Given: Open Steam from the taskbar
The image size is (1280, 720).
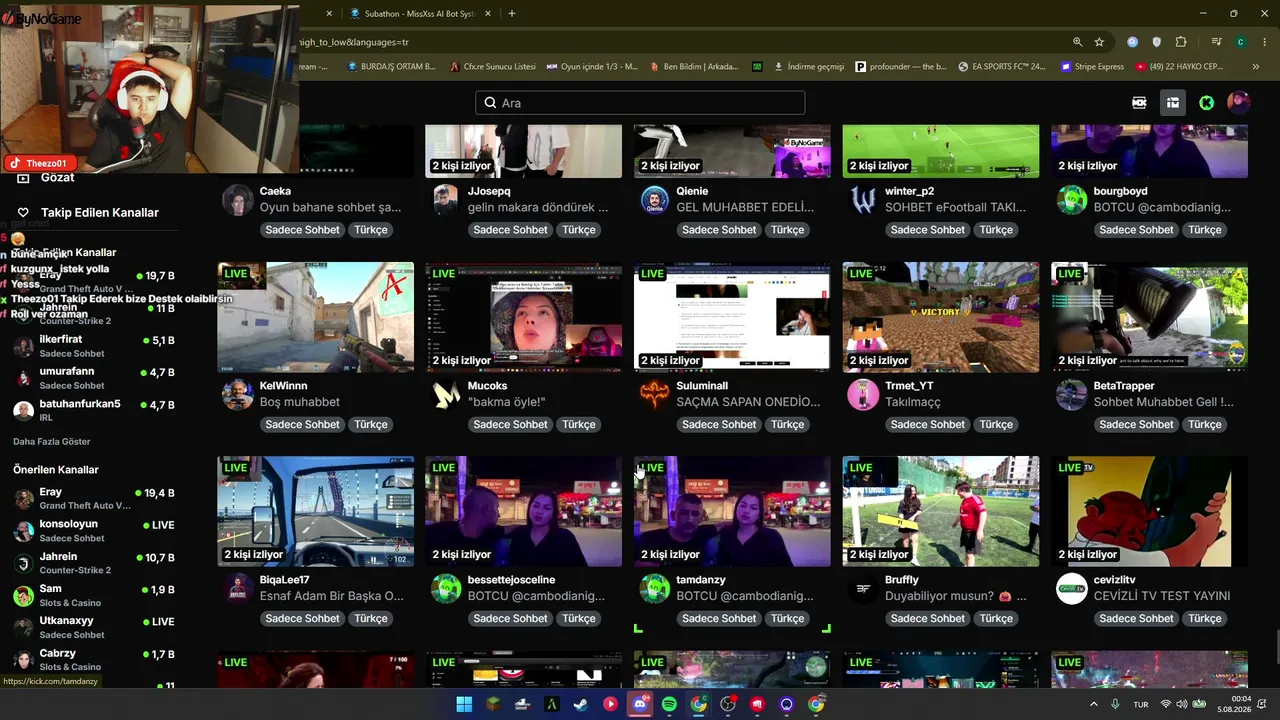Looking at the screenshot, I should click(581, 704).
